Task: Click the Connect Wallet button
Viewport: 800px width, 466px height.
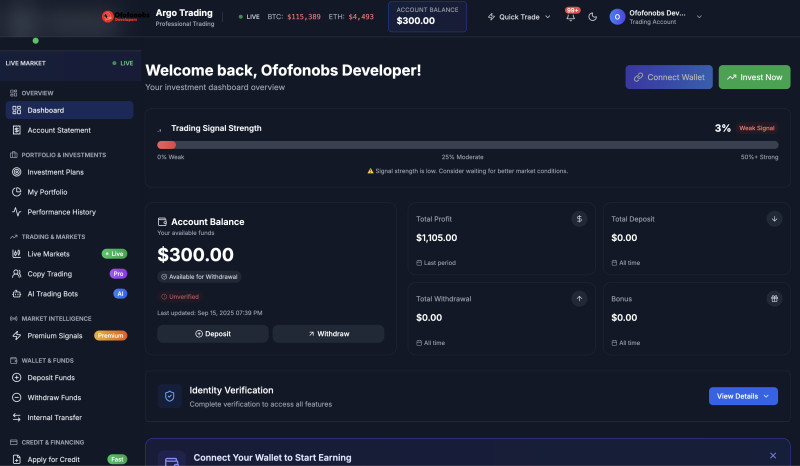Action: (x=669, y=77)
